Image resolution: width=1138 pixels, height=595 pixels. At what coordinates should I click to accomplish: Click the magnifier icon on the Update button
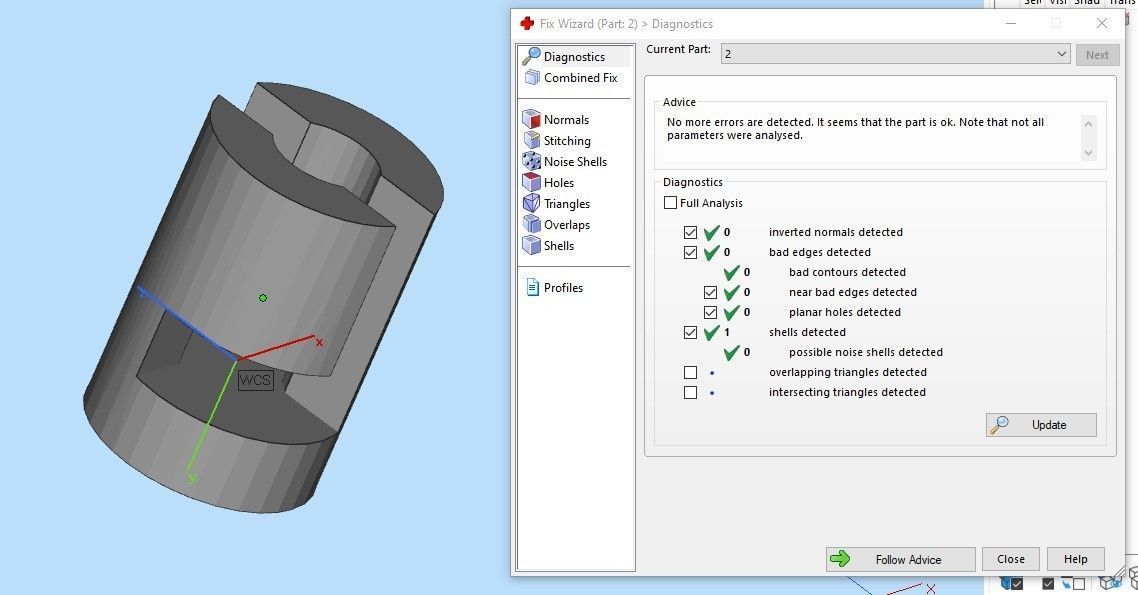[999, 424]
